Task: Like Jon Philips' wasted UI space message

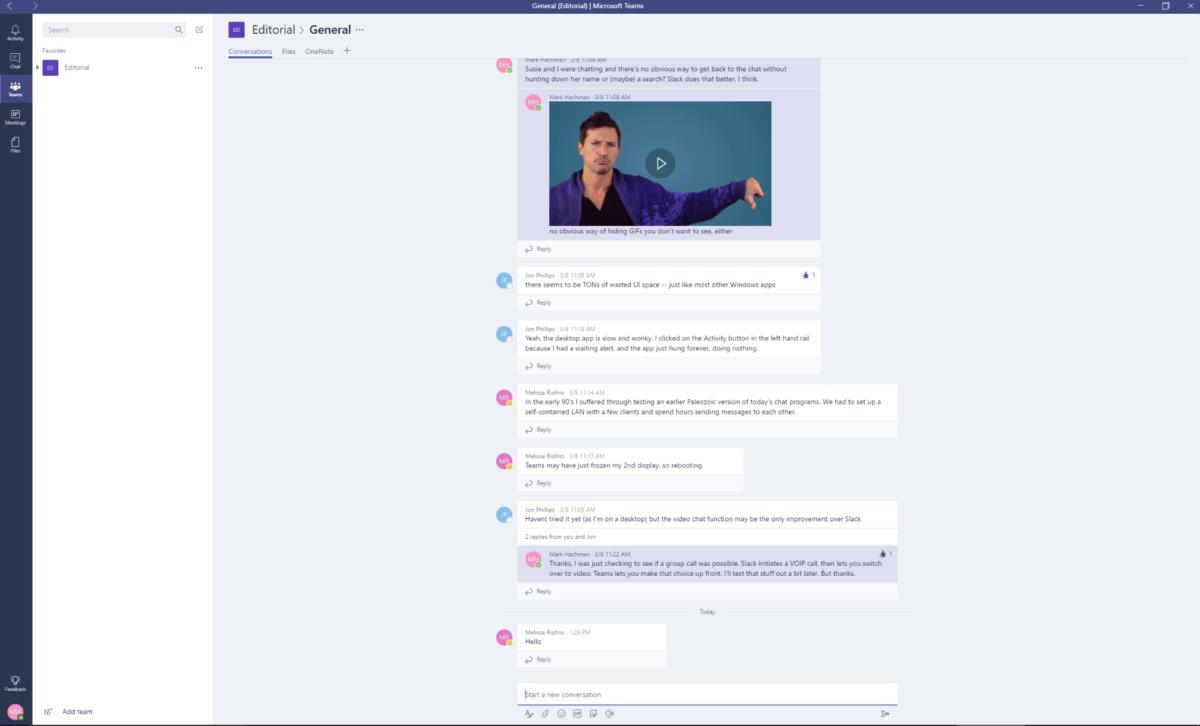Action: (x=806, y=275)
